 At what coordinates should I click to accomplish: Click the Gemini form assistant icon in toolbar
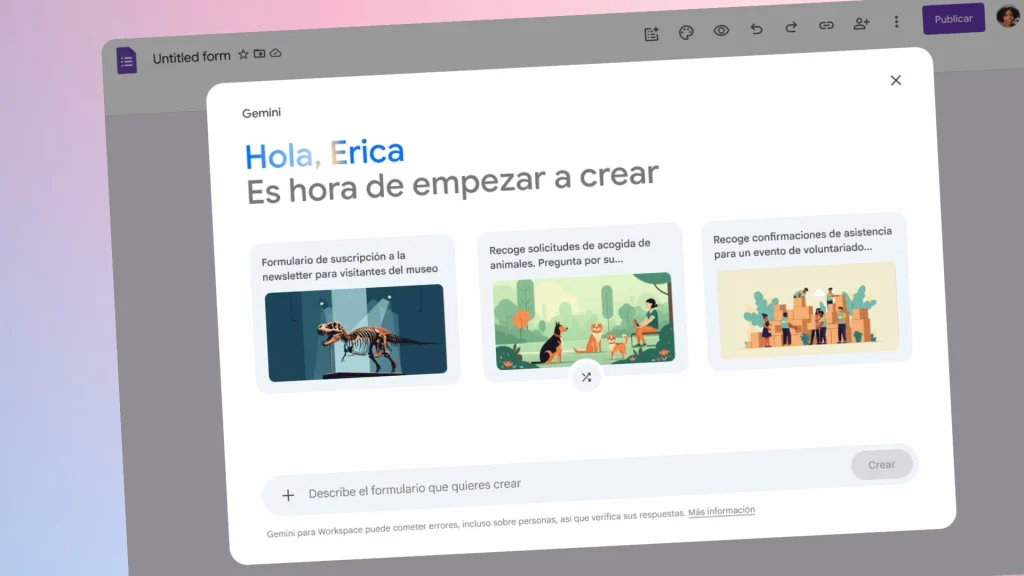(x=652, y=34)
